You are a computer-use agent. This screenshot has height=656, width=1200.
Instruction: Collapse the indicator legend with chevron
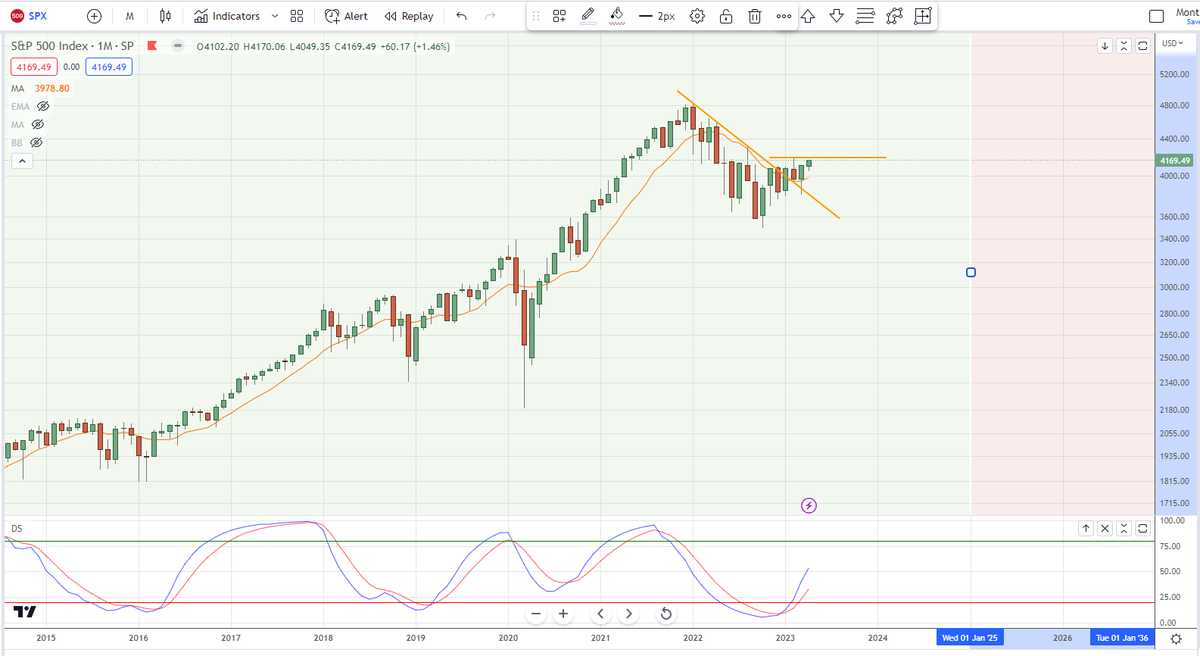click(20, 162)
